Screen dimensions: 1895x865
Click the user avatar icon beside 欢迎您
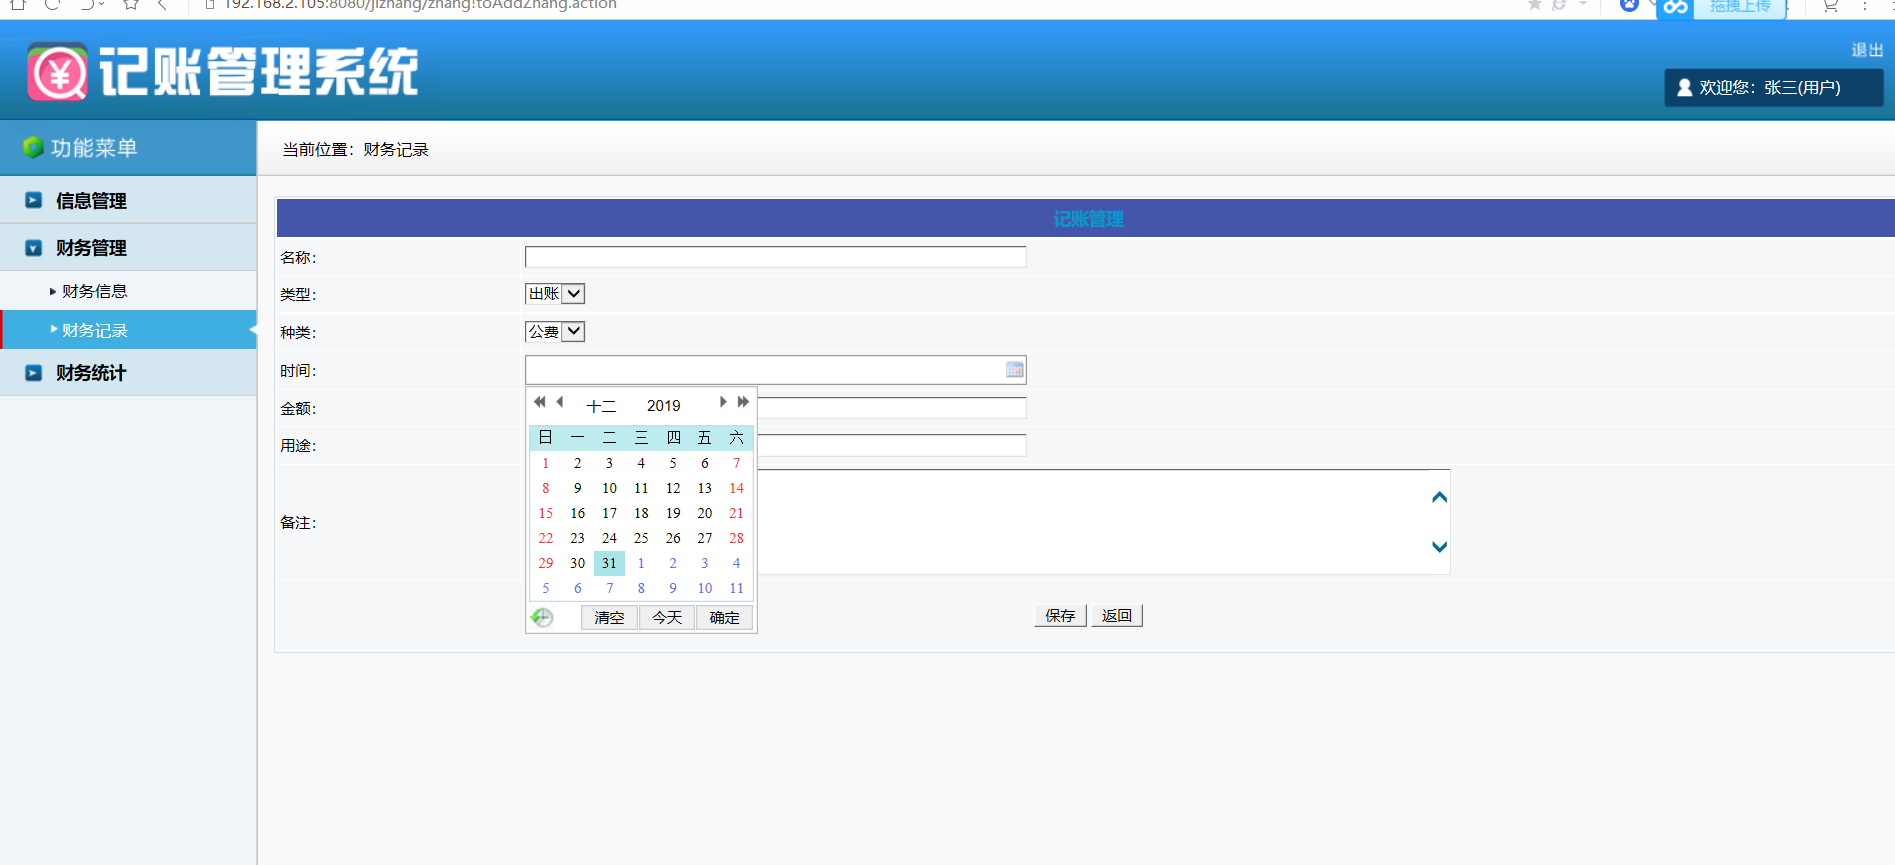[x=1684, y=88]
